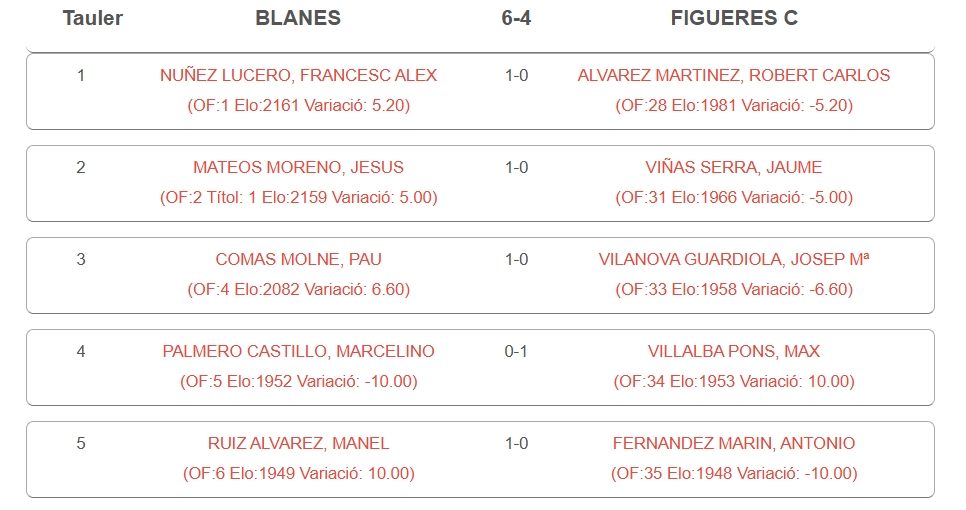Click the FIGUERES C team header
The height and width of the screenshot is (510, 966).
(x=733, y=18)
